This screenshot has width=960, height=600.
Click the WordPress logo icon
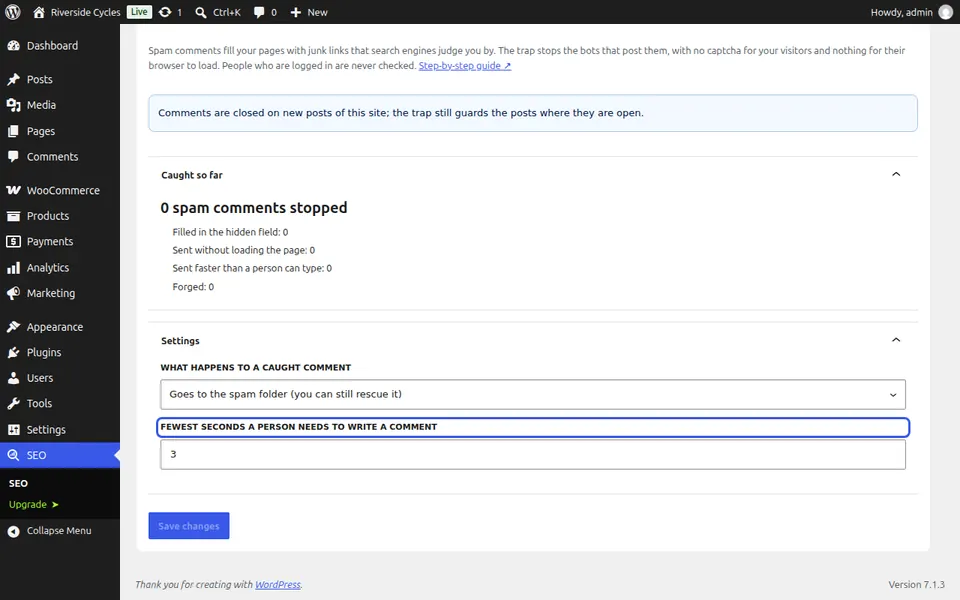click(x=13, y=12)
